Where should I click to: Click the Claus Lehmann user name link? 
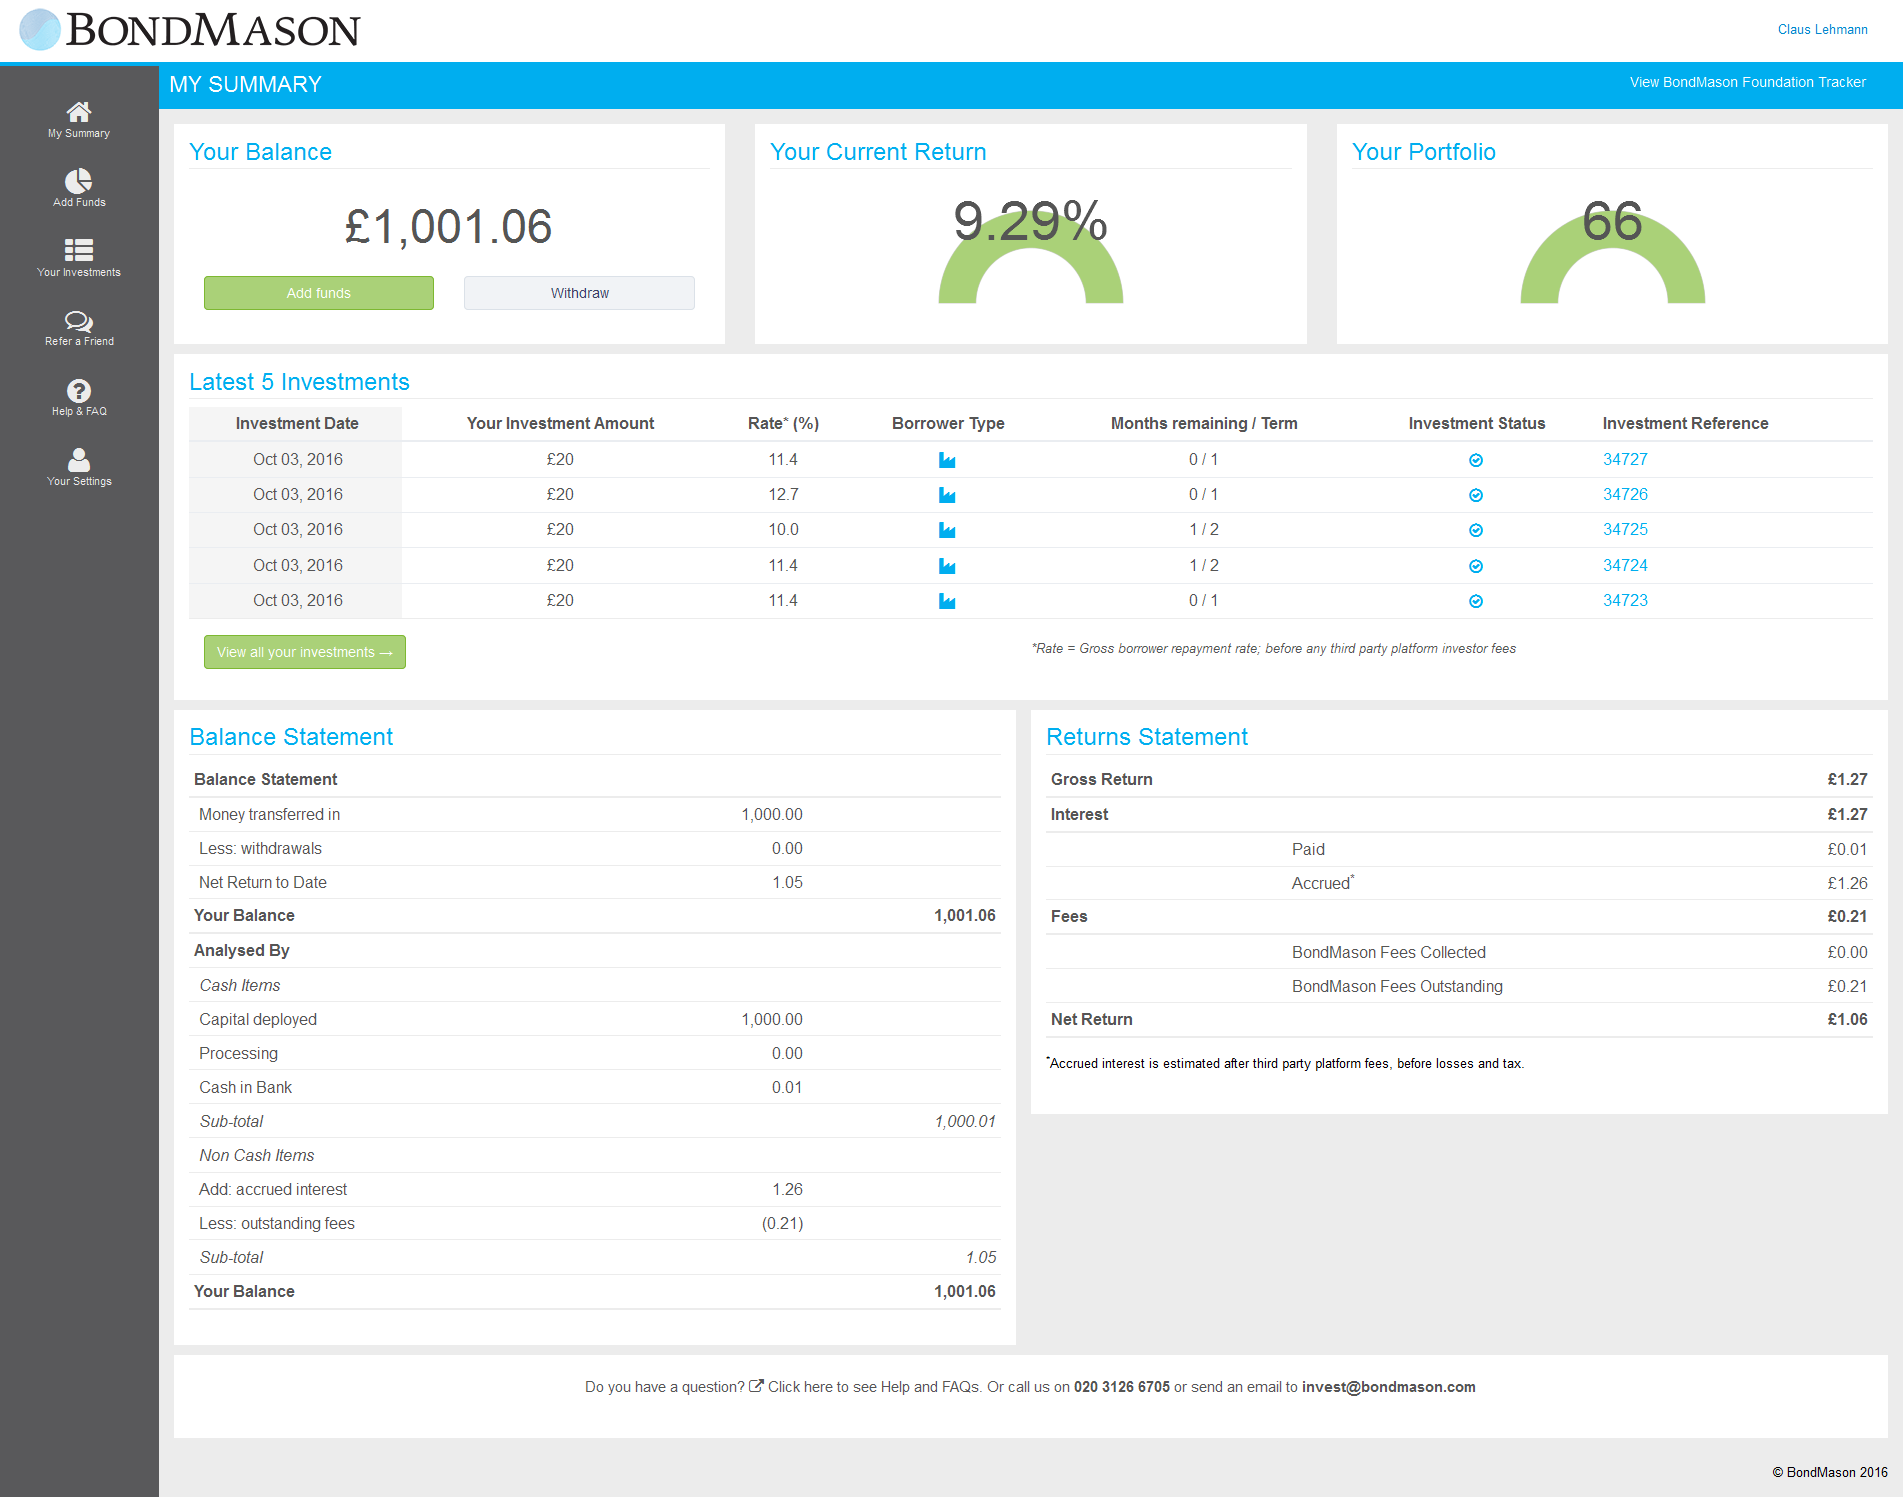pyautogui.click(x=1822, y=29)
